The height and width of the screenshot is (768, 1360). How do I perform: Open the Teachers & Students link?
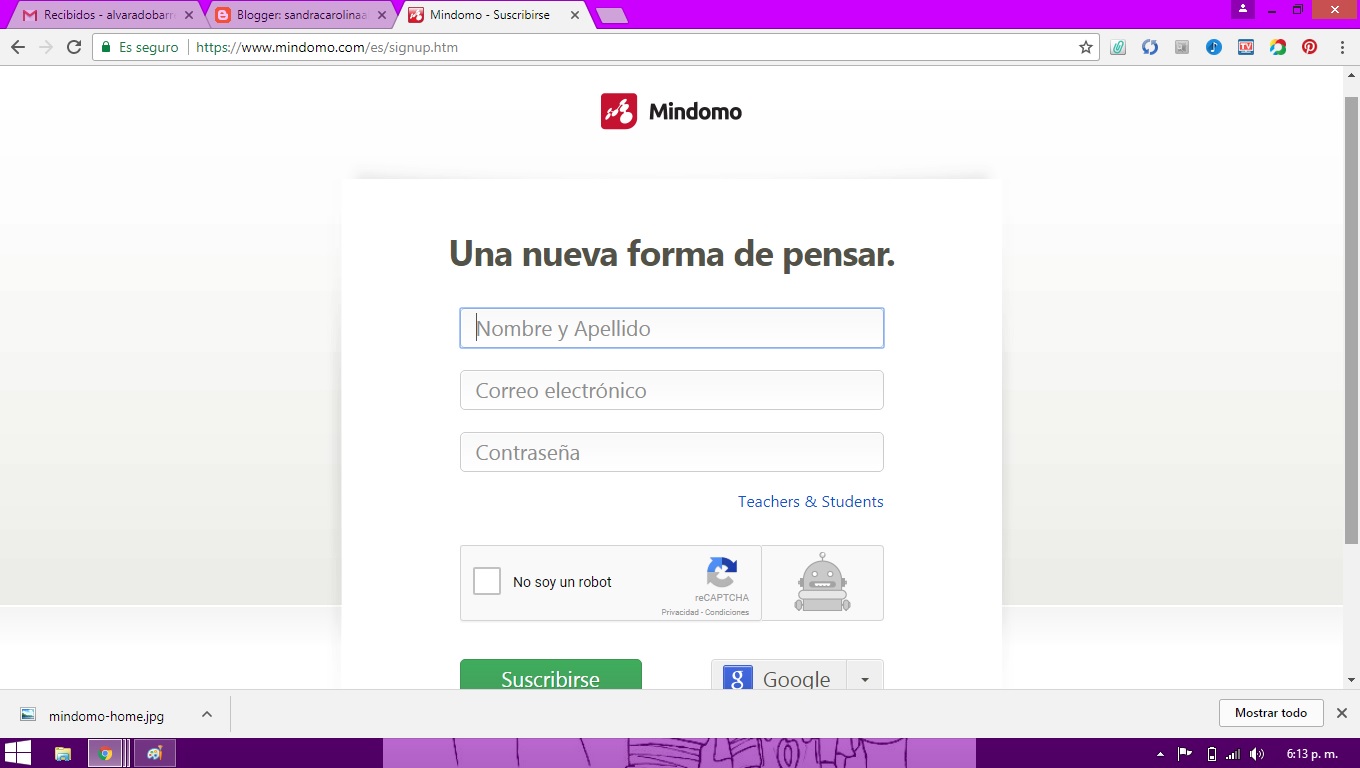tap(810, 501)
